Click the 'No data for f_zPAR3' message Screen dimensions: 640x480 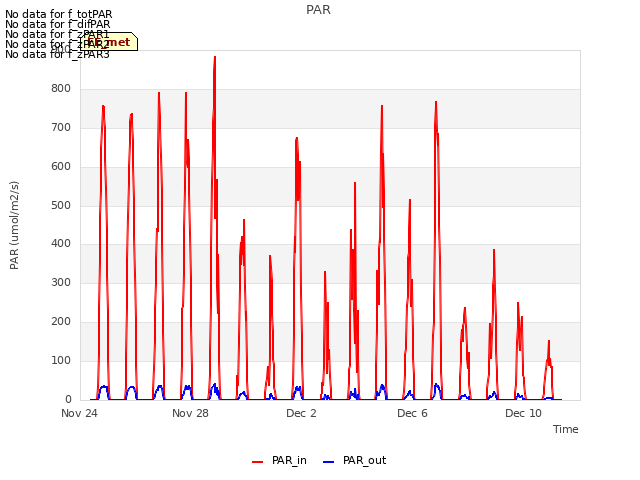57,54
